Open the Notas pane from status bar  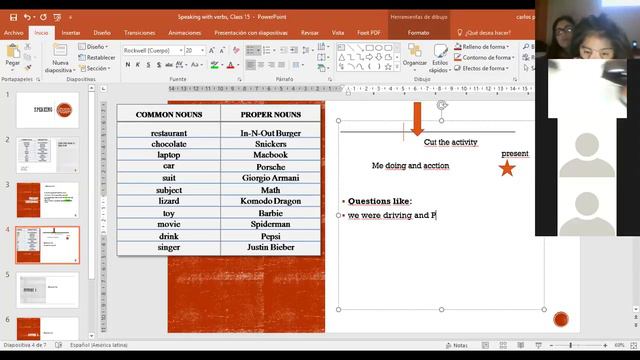(x=457, y=345)
